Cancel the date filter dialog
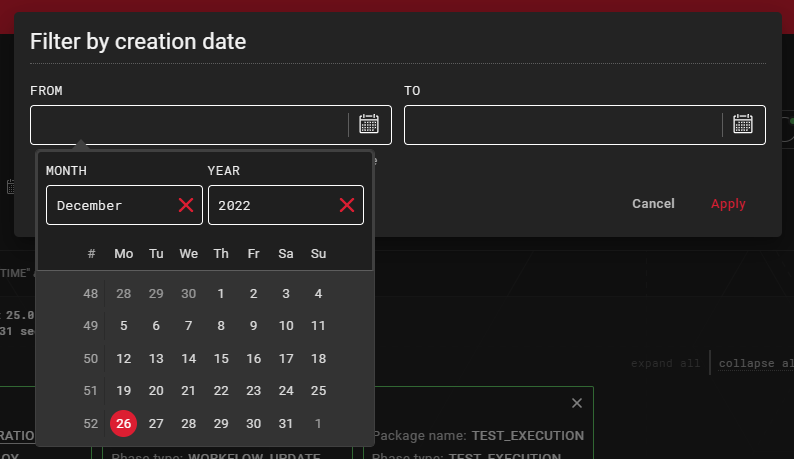Screen dimensions: 794x459 click(653, 204)
